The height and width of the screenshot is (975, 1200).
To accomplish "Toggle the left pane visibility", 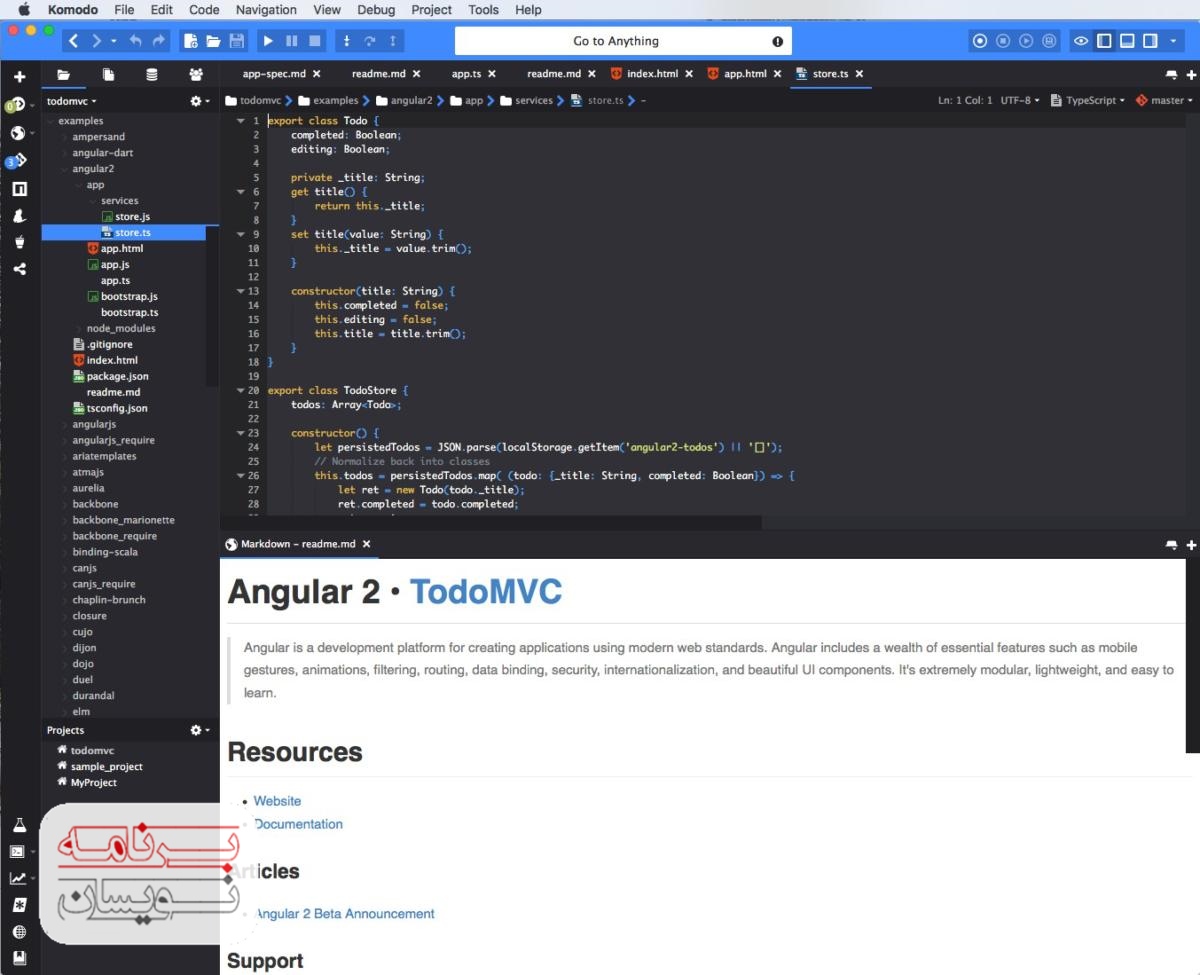I will click(x=1104, y=41).
